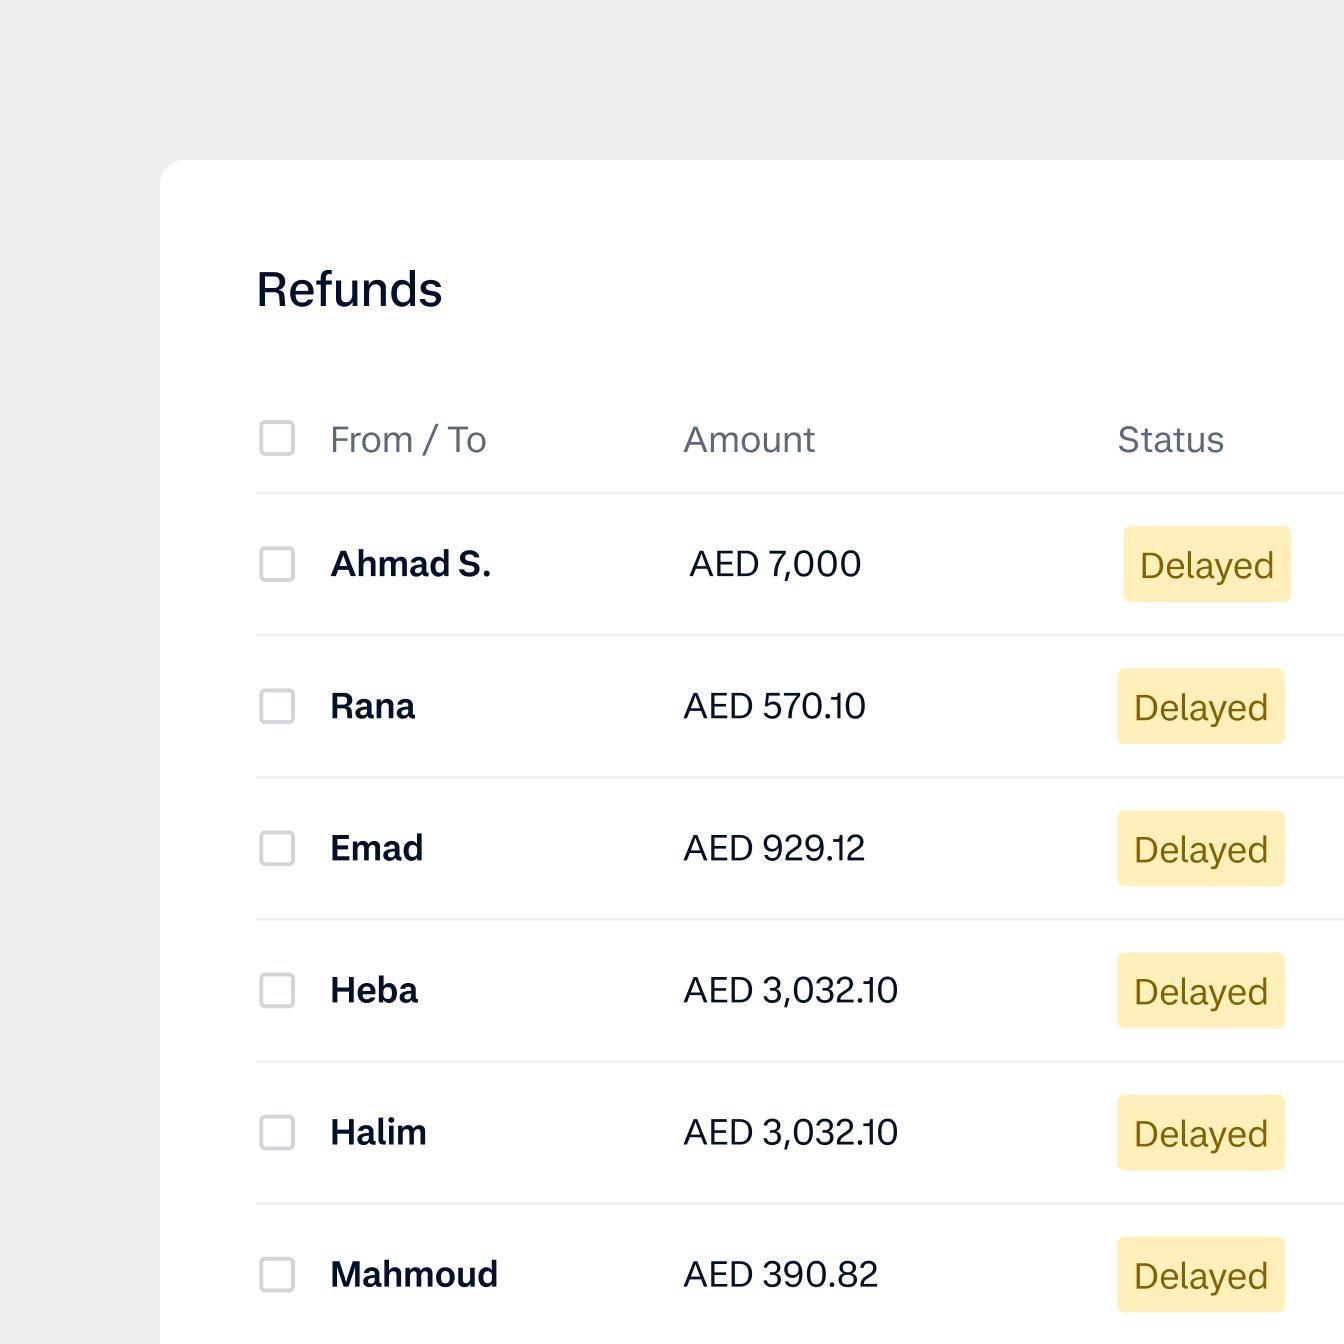The image size is (1344, 1344).
Task: Click the Refunds page title
Action: [350, 290]
